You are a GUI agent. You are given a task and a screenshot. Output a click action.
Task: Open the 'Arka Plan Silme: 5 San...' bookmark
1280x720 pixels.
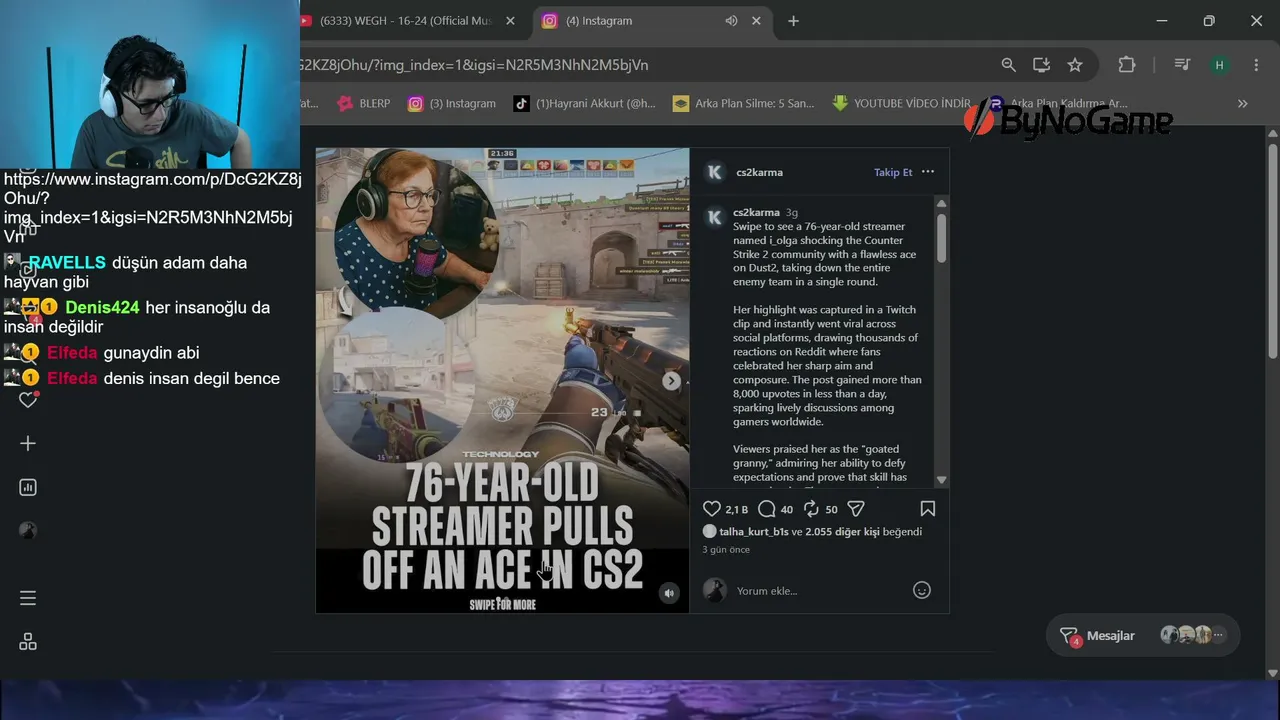(744, 103)
